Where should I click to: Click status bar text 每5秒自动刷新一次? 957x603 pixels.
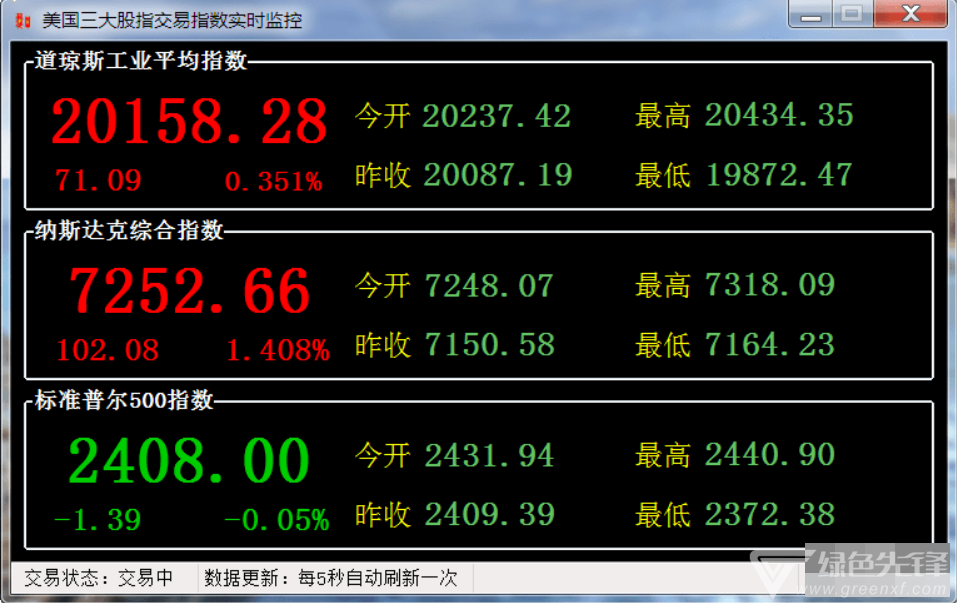[x=377, y=577]
